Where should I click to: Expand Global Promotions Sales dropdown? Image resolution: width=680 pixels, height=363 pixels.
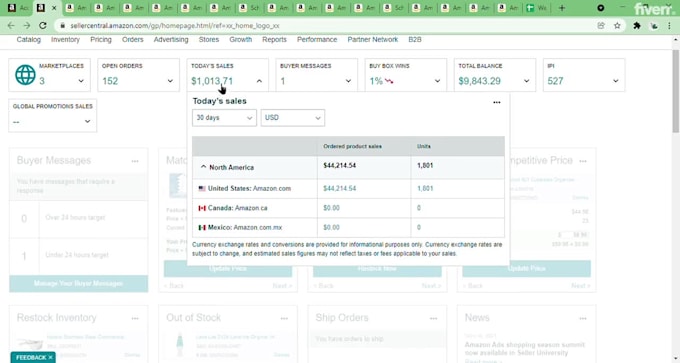(87, 121)
